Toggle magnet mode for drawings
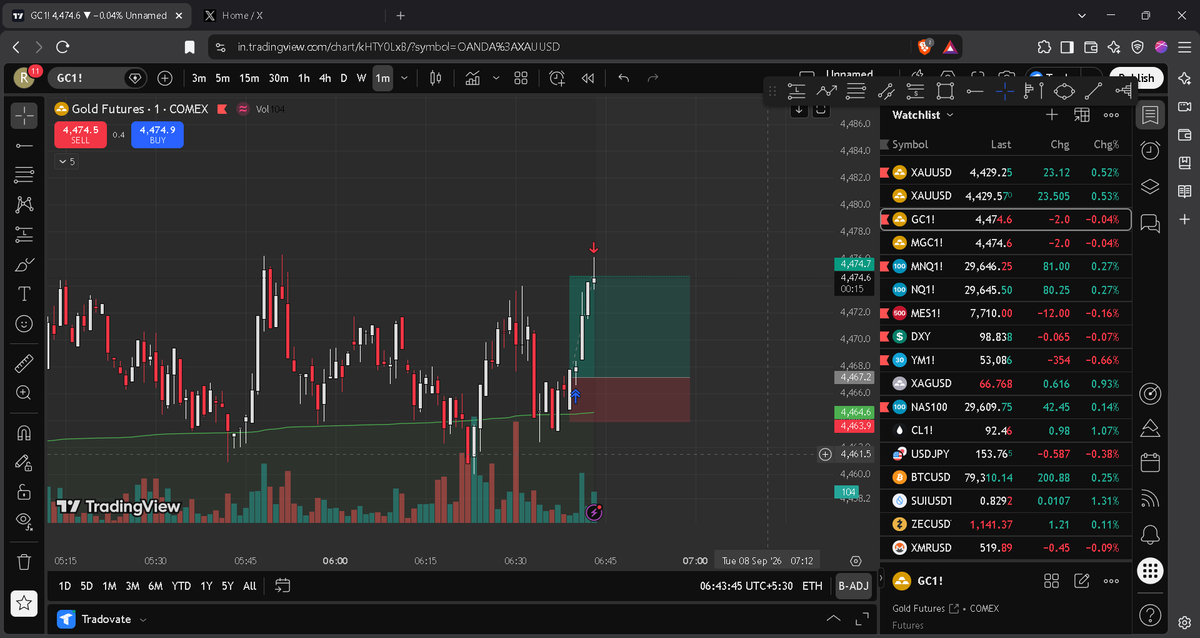 pos(25,433)
